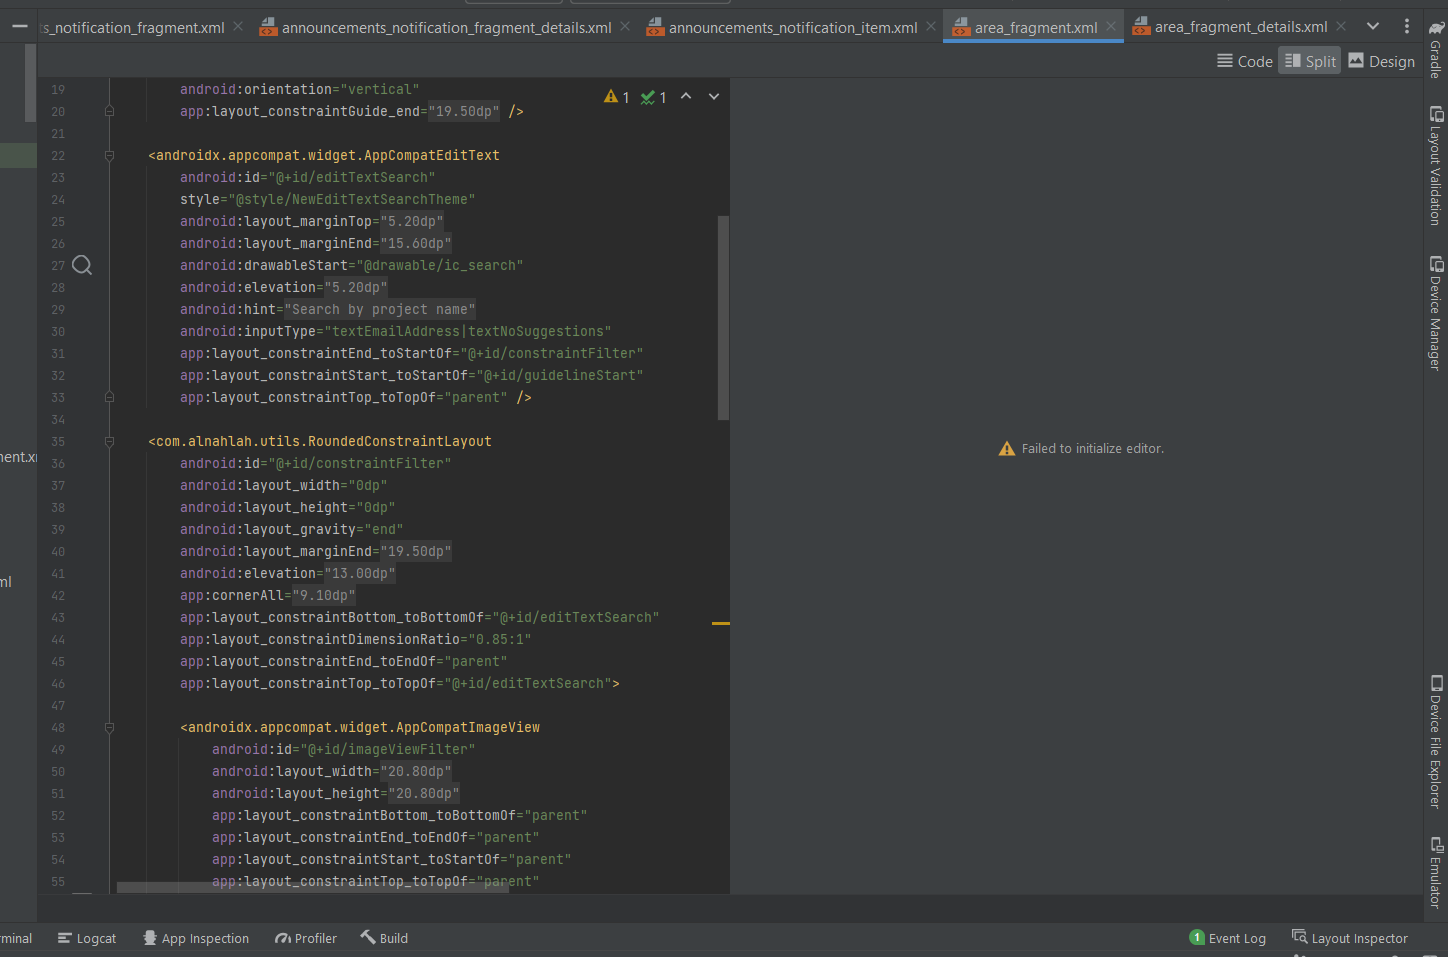Open Layout Validation panel

click(x=1435, y=165)
